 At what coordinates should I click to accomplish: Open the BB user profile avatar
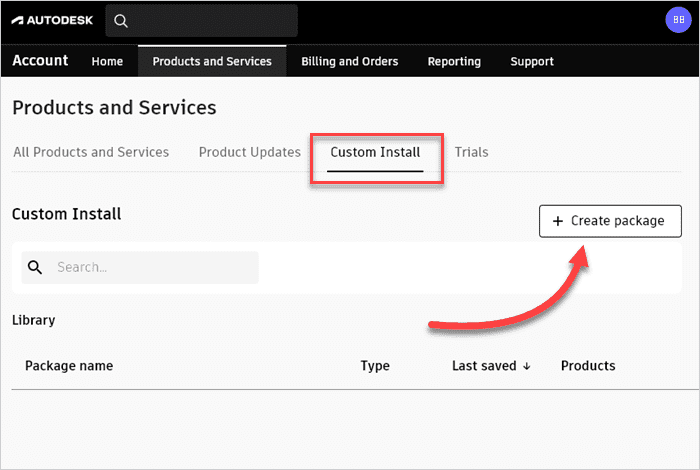coord(678,20)
